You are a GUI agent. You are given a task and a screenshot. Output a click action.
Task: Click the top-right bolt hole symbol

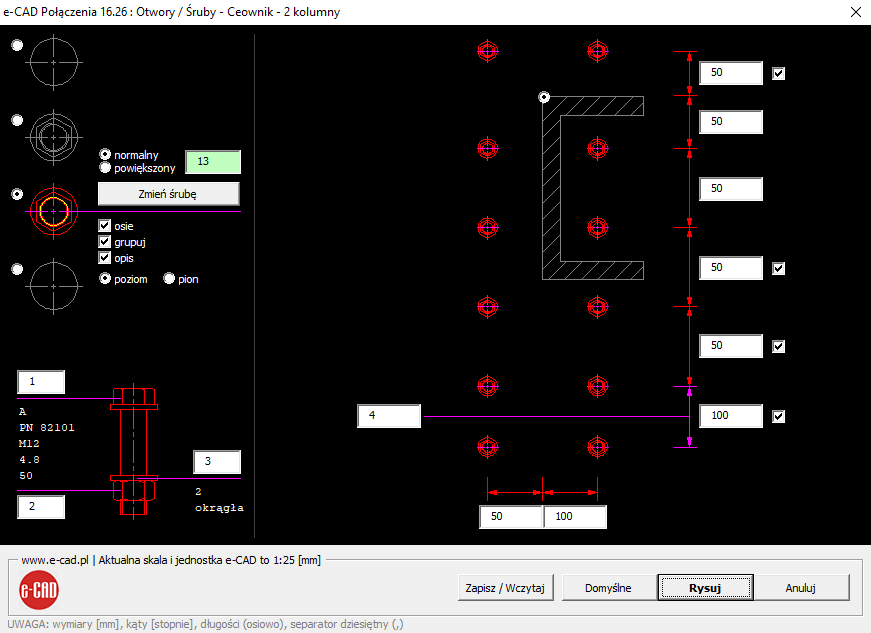(598, 52)
